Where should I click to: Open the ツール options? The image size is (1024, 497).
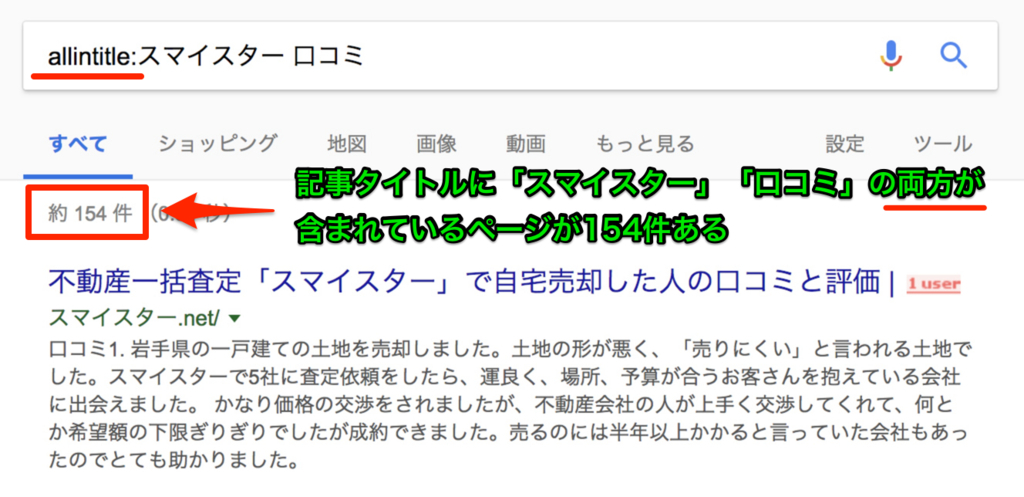point(942,144)
